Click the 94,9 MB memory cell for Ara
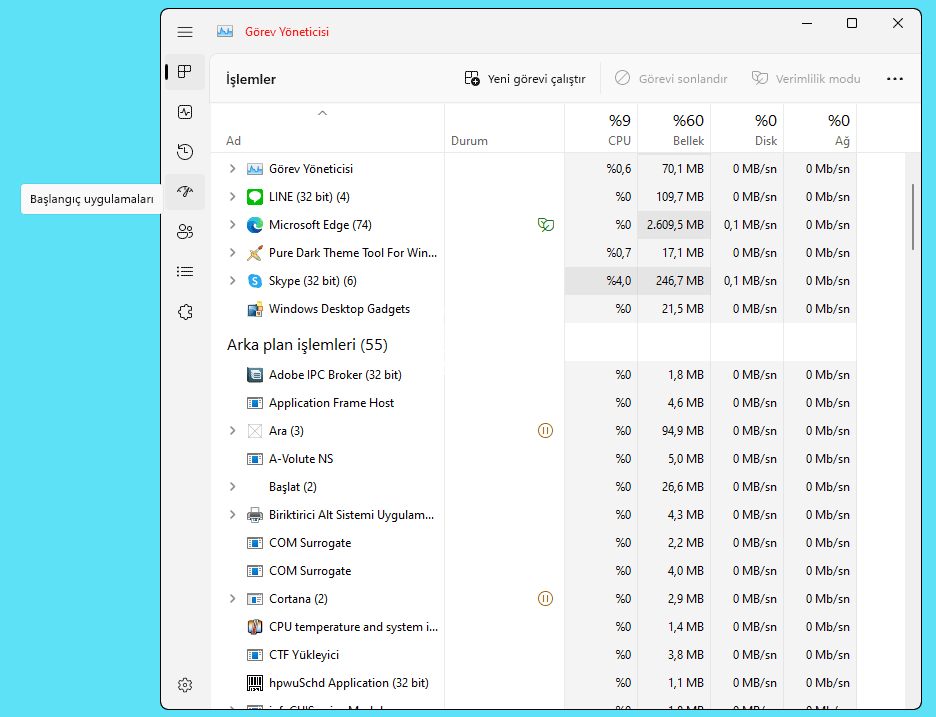The image size is (936, 717). pos(674,431)
